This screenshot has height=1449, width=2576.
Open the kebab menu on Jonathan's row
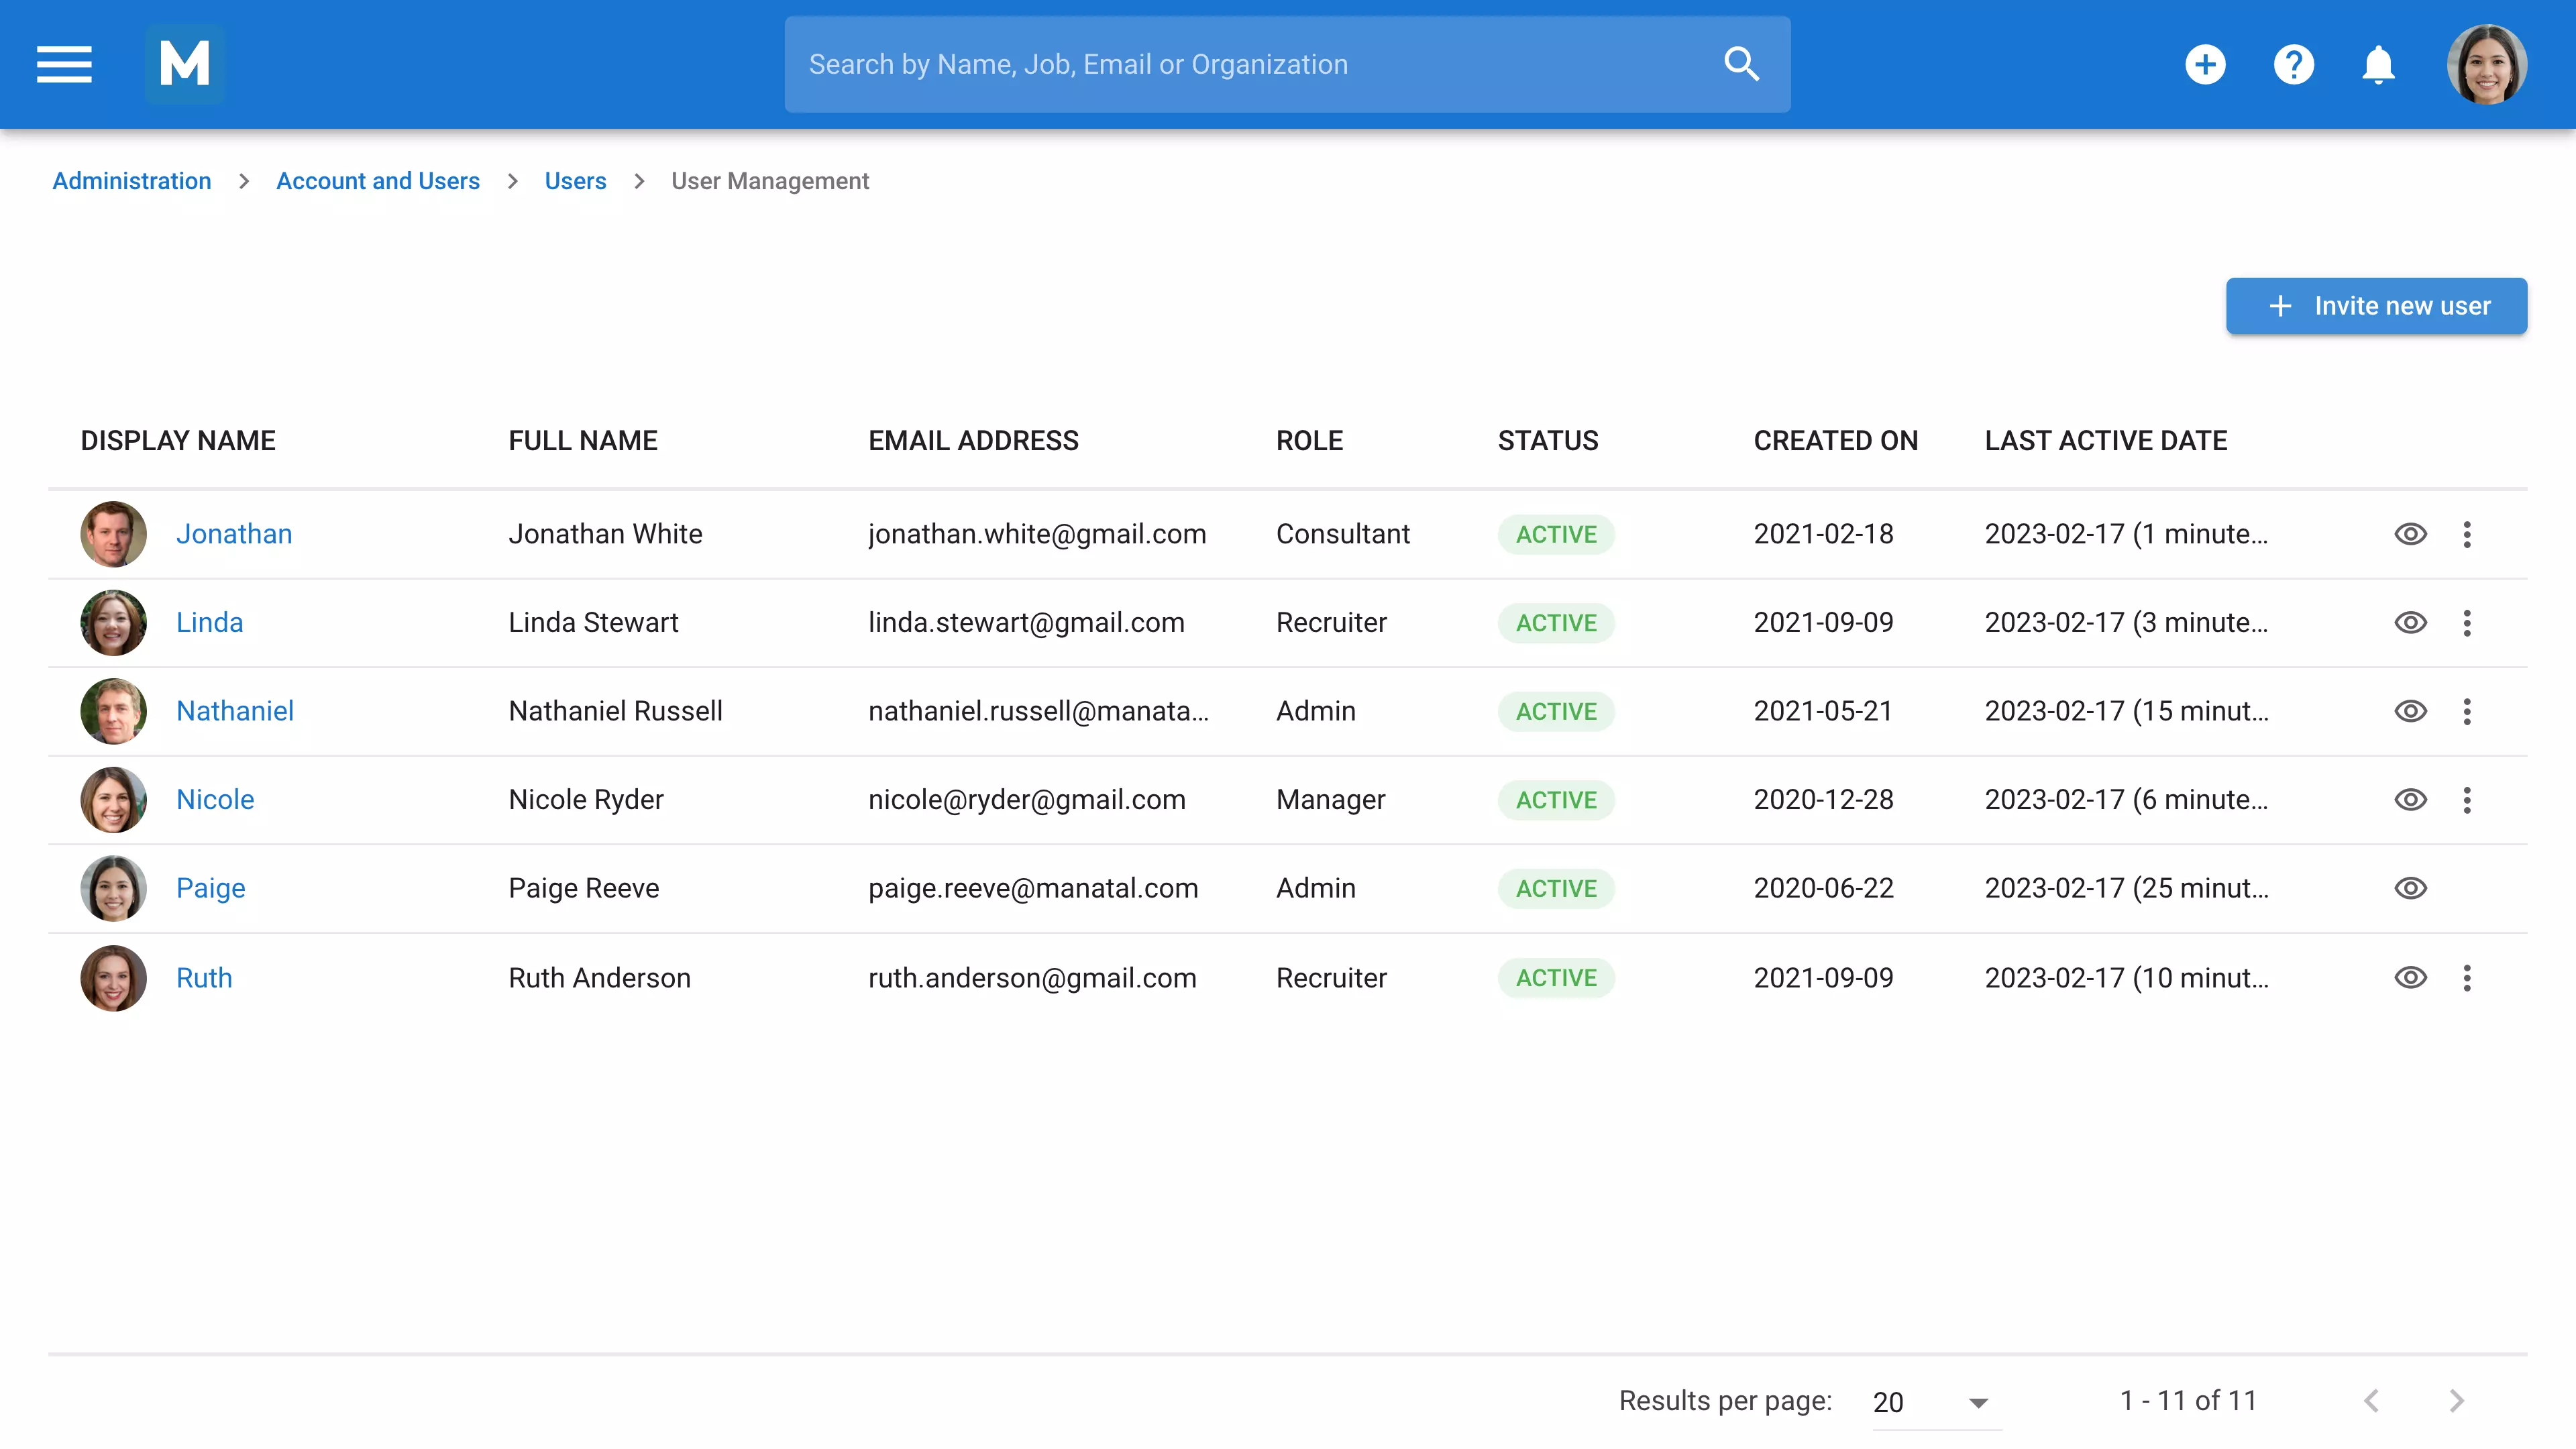click(2468, 534)
